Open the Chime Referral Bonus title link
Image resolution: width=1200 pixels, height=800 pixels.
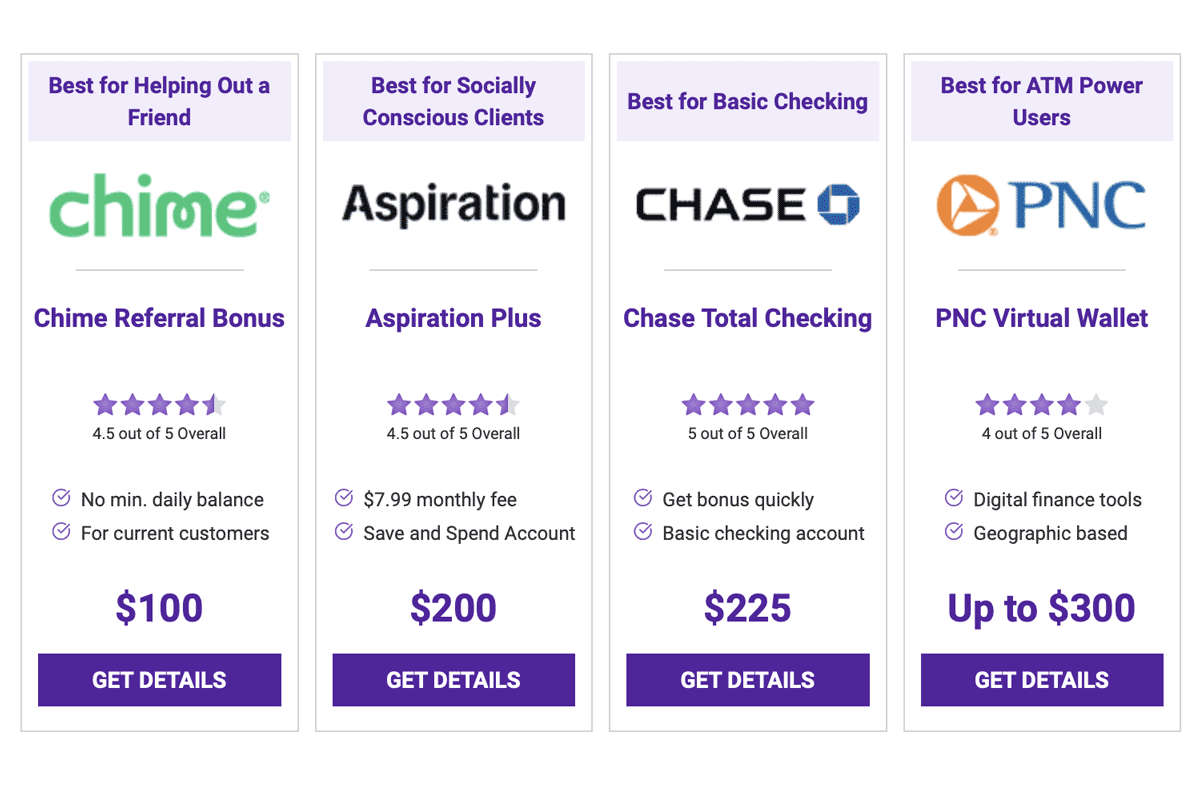pyautogui.click(x=159, y=319)
